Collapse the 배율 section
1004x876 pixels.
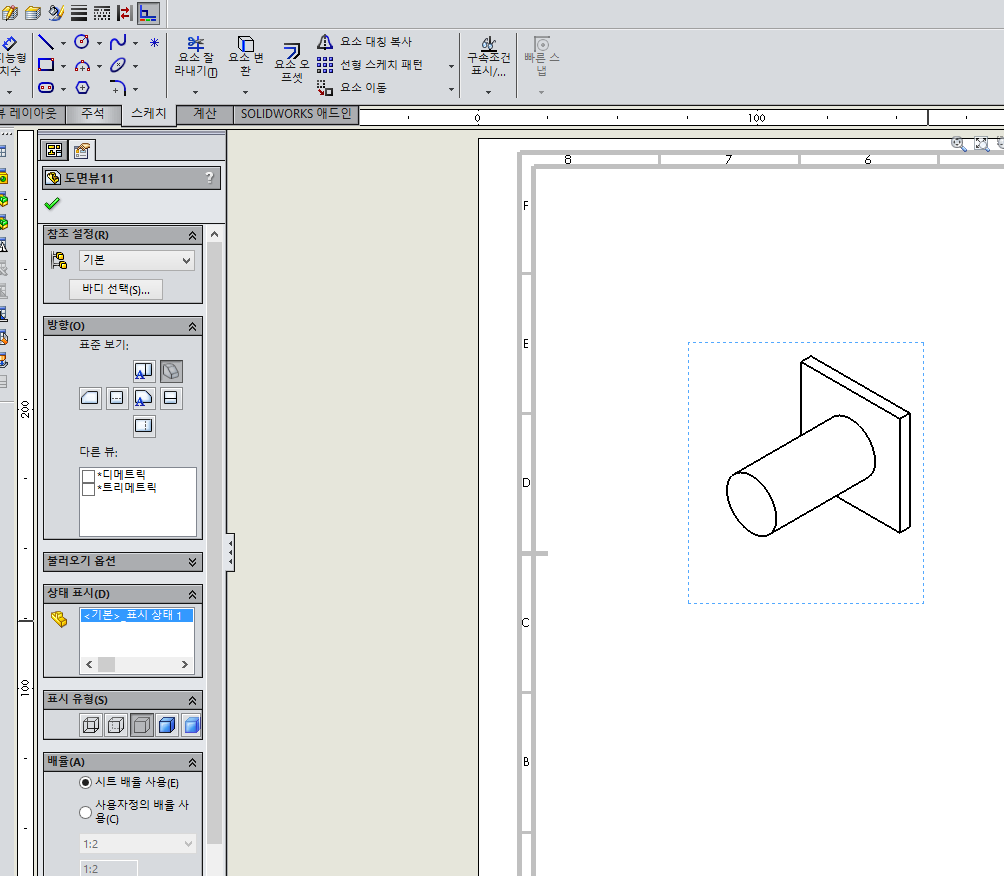(x=192, y=763)
